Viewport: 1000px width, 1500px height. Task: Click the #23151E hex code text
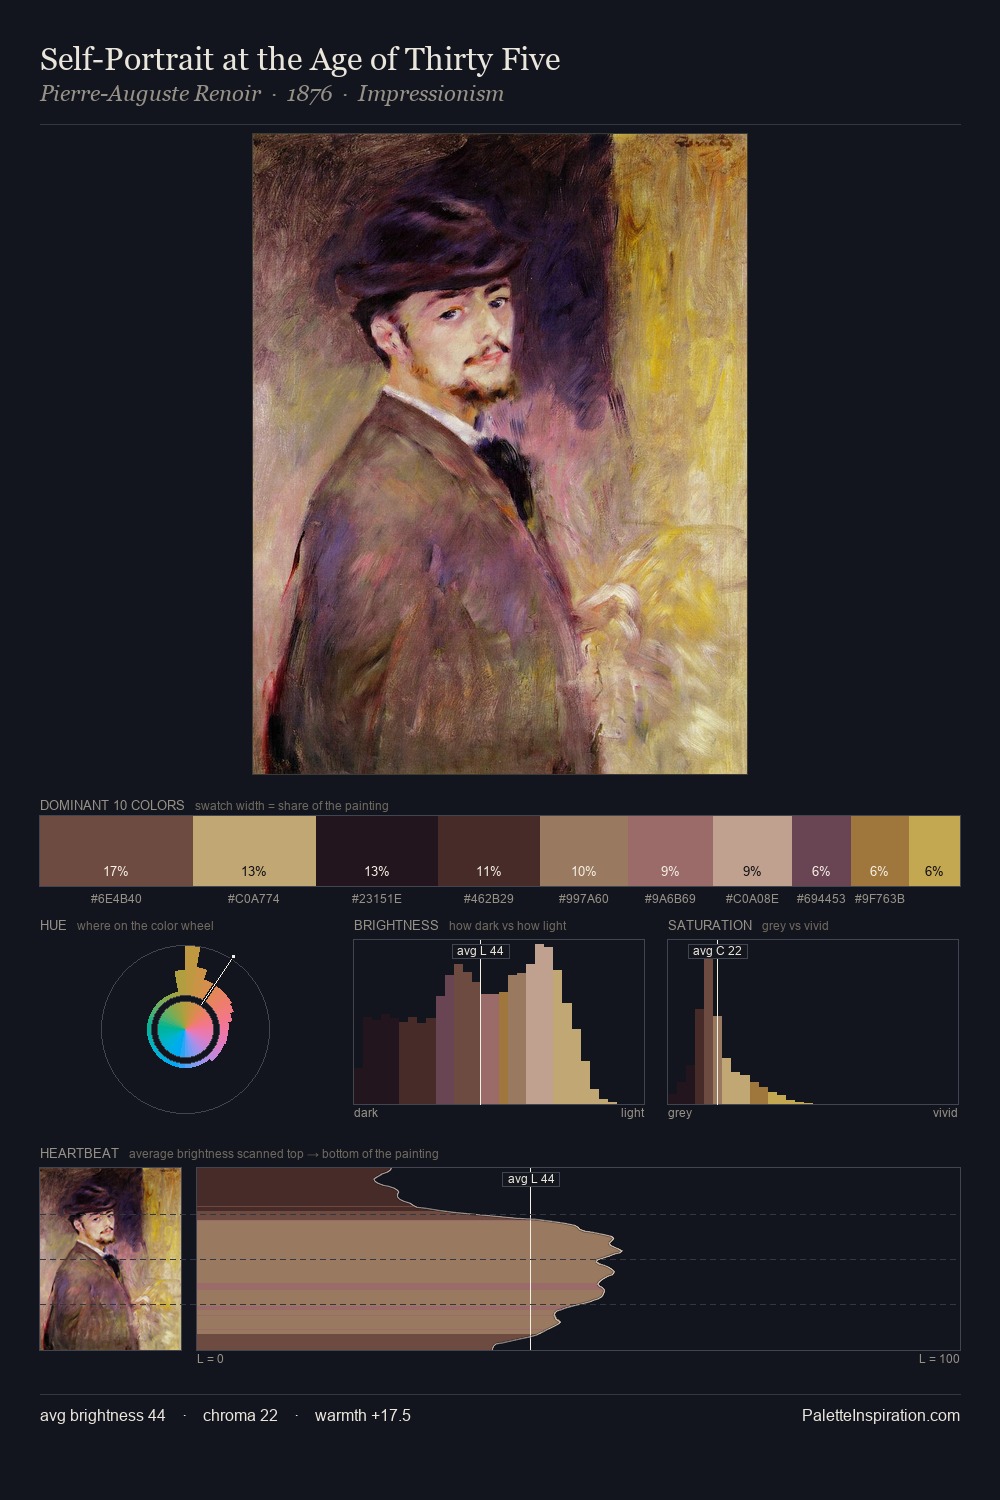click(x=377, y=899)
